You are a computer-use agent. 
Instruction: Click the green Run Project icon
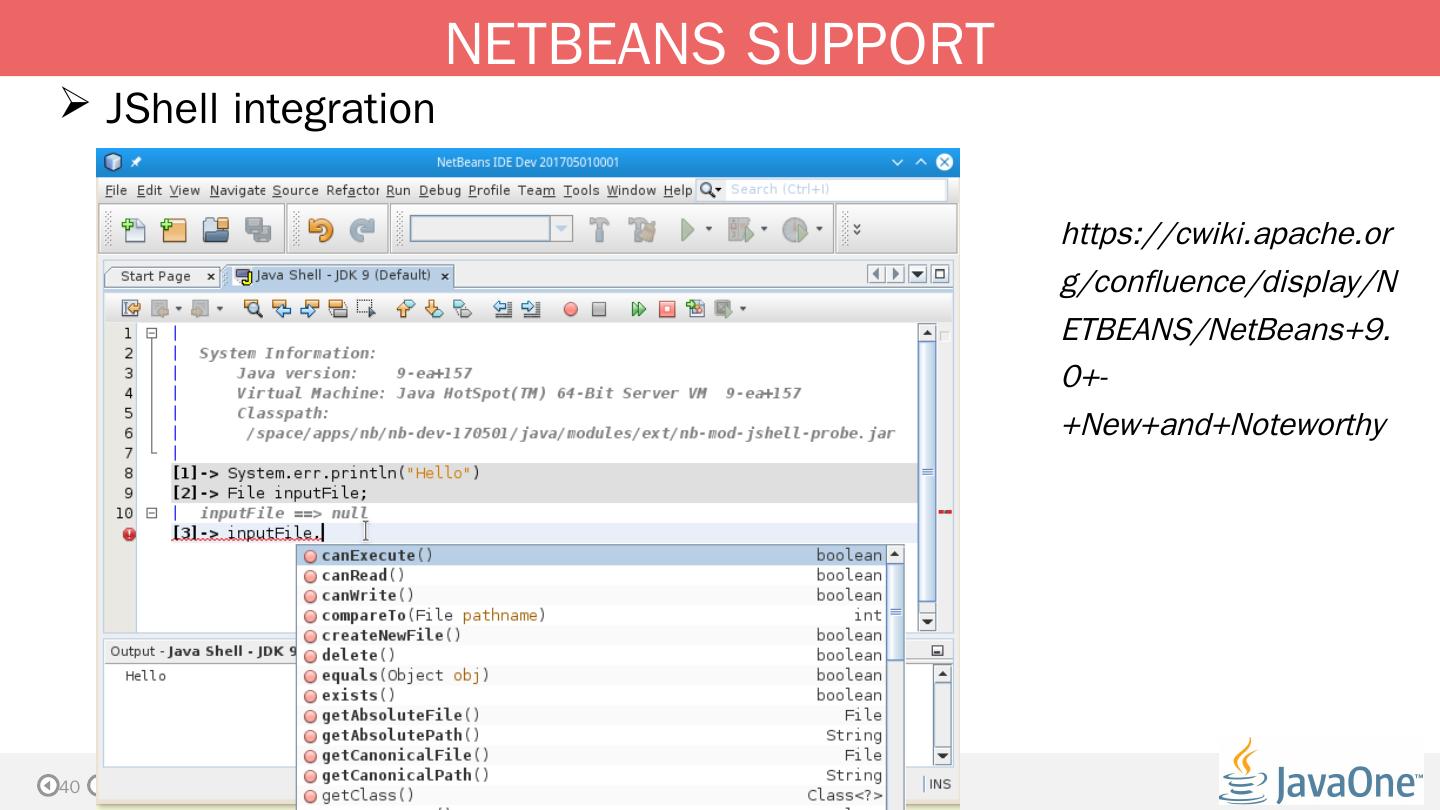coord(688,229)
